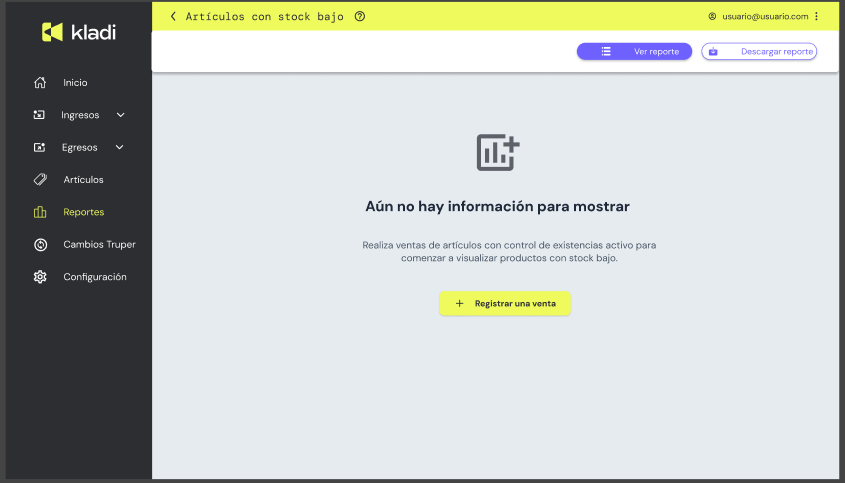The image size is (845, 483).
Task: Click the Reportes bar chart icon
Action: [40, 212]
